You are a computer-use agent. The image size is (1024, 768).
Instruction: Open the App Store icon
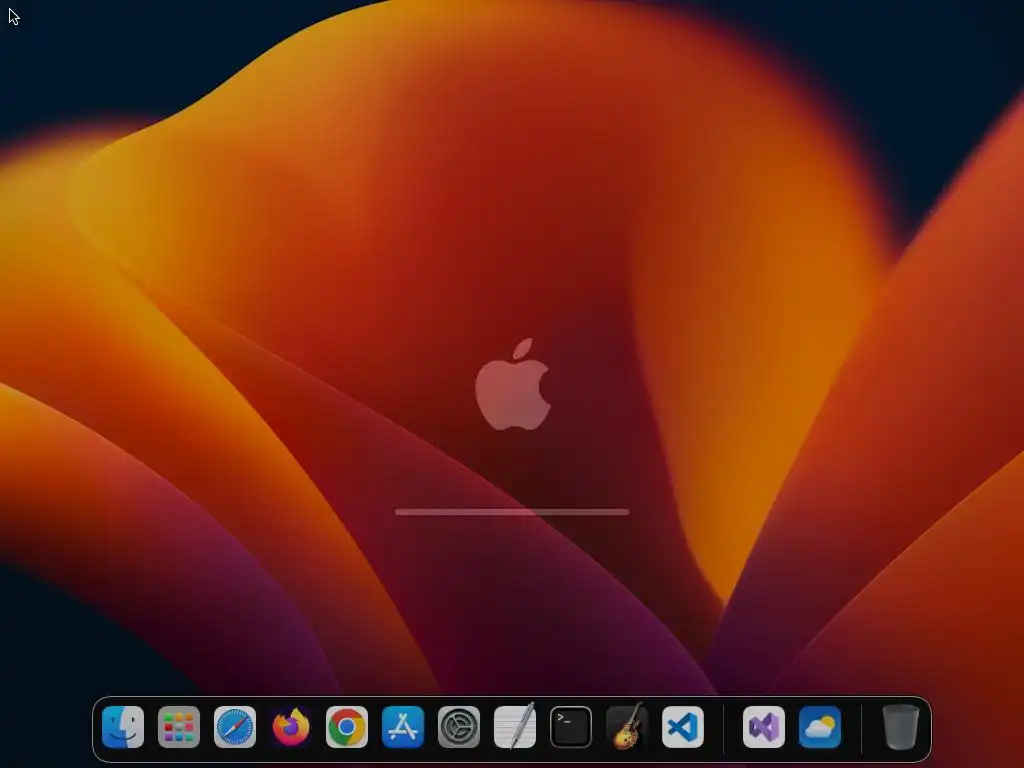(403, 727)
